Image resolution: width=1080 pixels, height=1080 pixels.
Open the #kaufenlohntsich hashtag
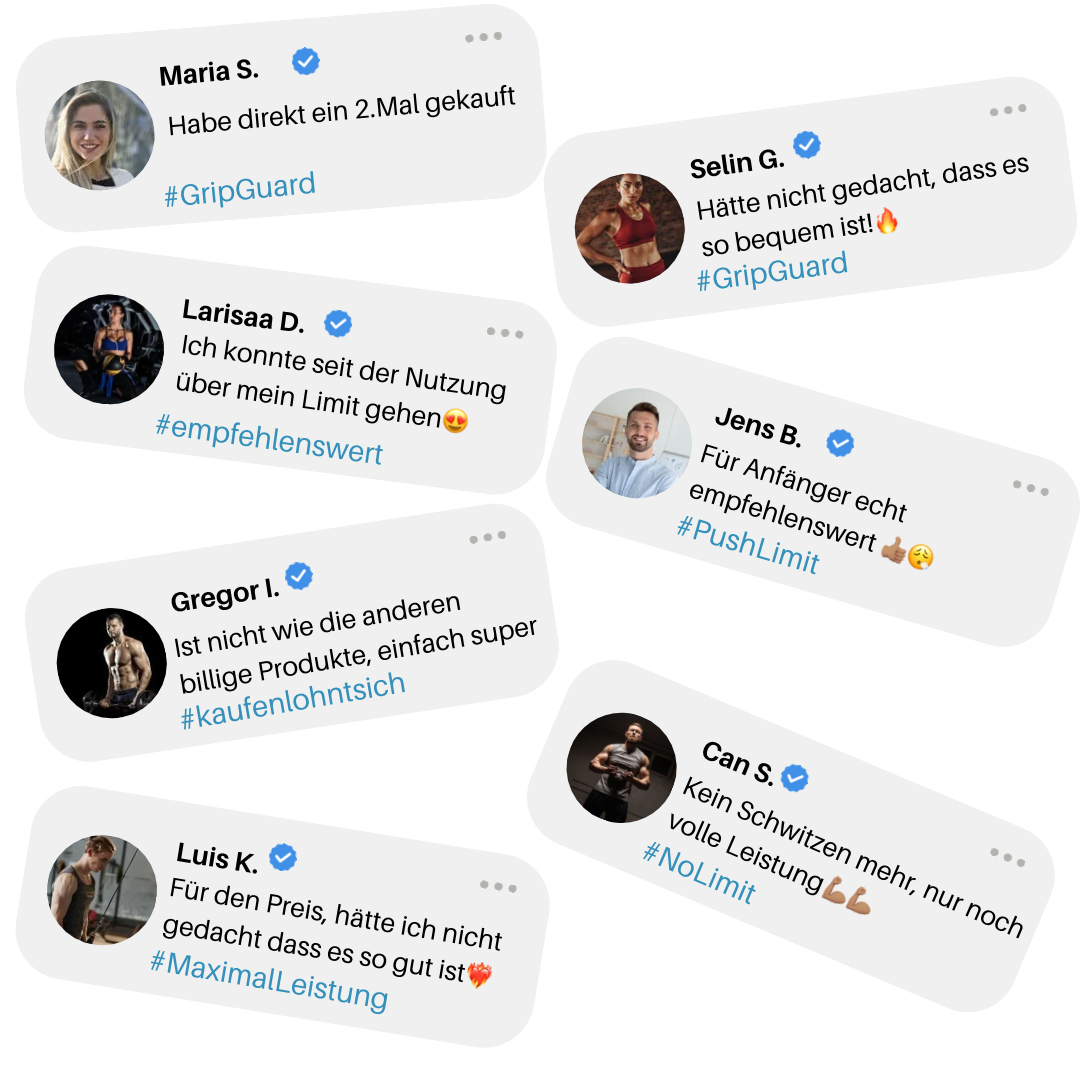(293, 700)
